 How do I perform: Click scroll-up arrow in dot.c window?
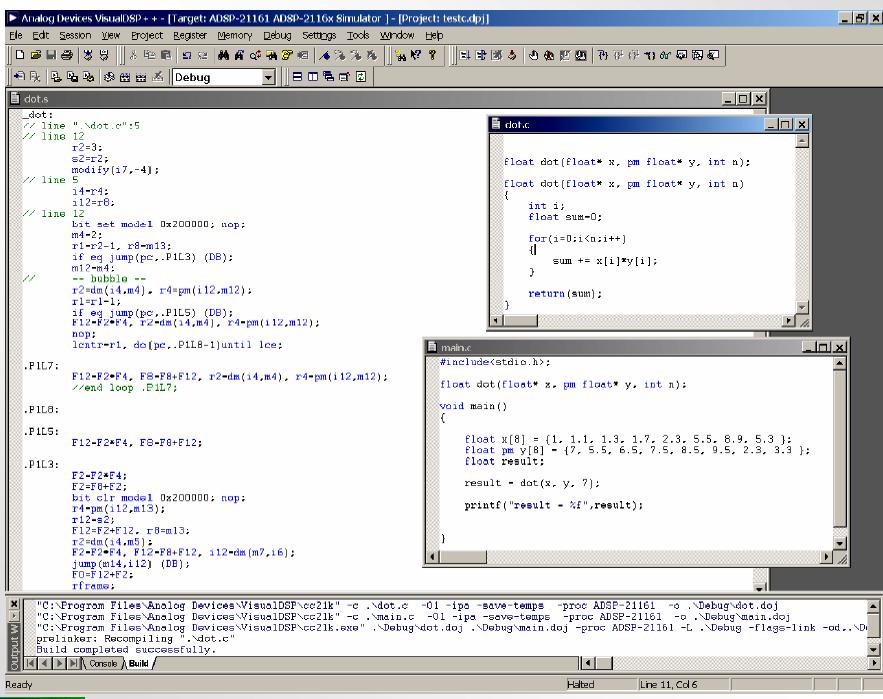click(802, 141)
